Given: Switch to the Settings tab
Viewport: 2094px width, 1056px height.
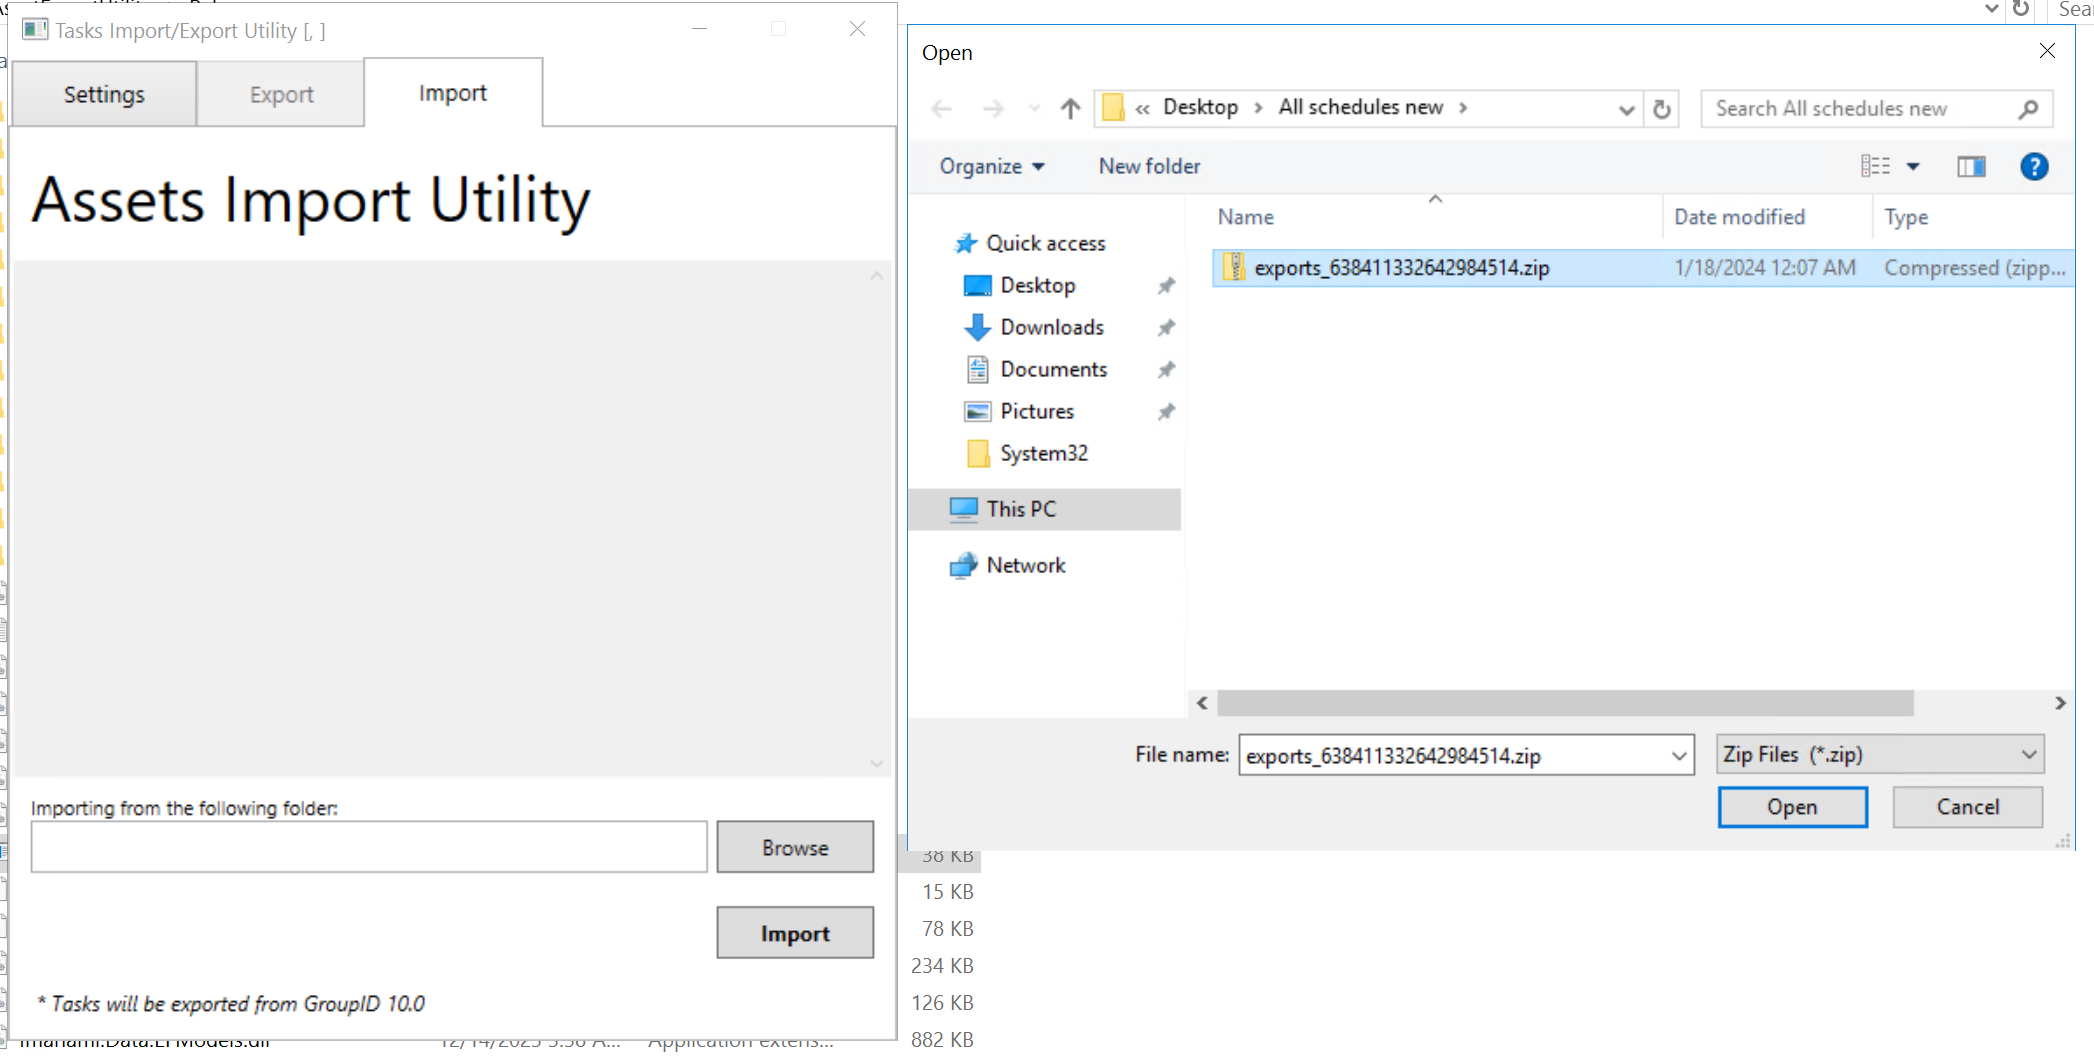Looking at the screenshot, I should [104, 94].
